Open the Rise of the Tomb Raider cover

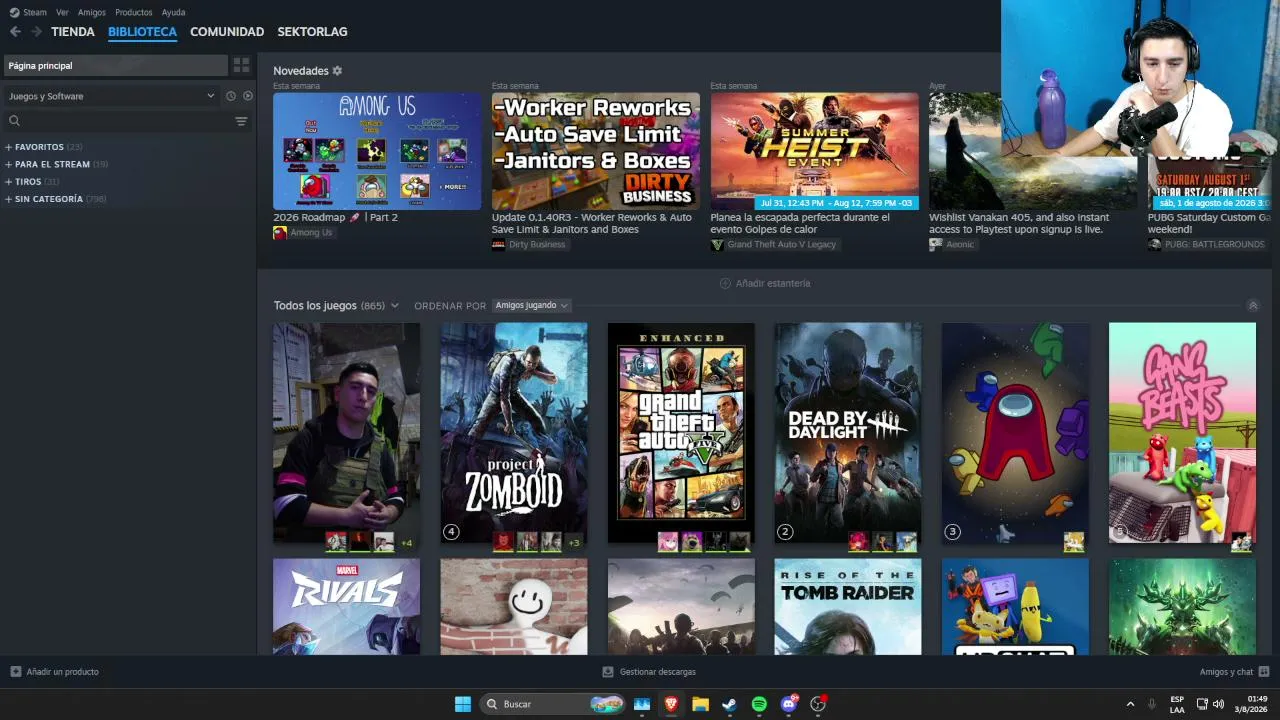point(848,607)
